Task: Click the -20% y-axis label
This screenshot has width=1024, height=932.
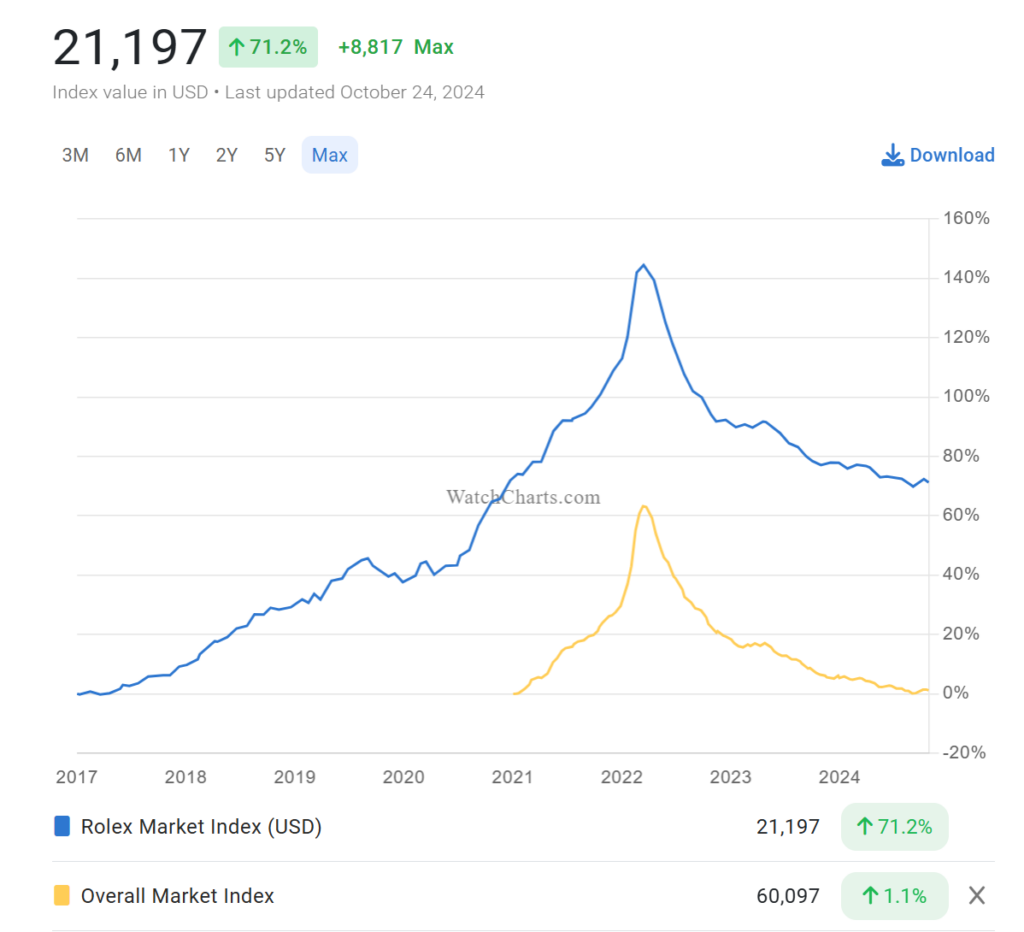Action: click(x=964, y=752)
